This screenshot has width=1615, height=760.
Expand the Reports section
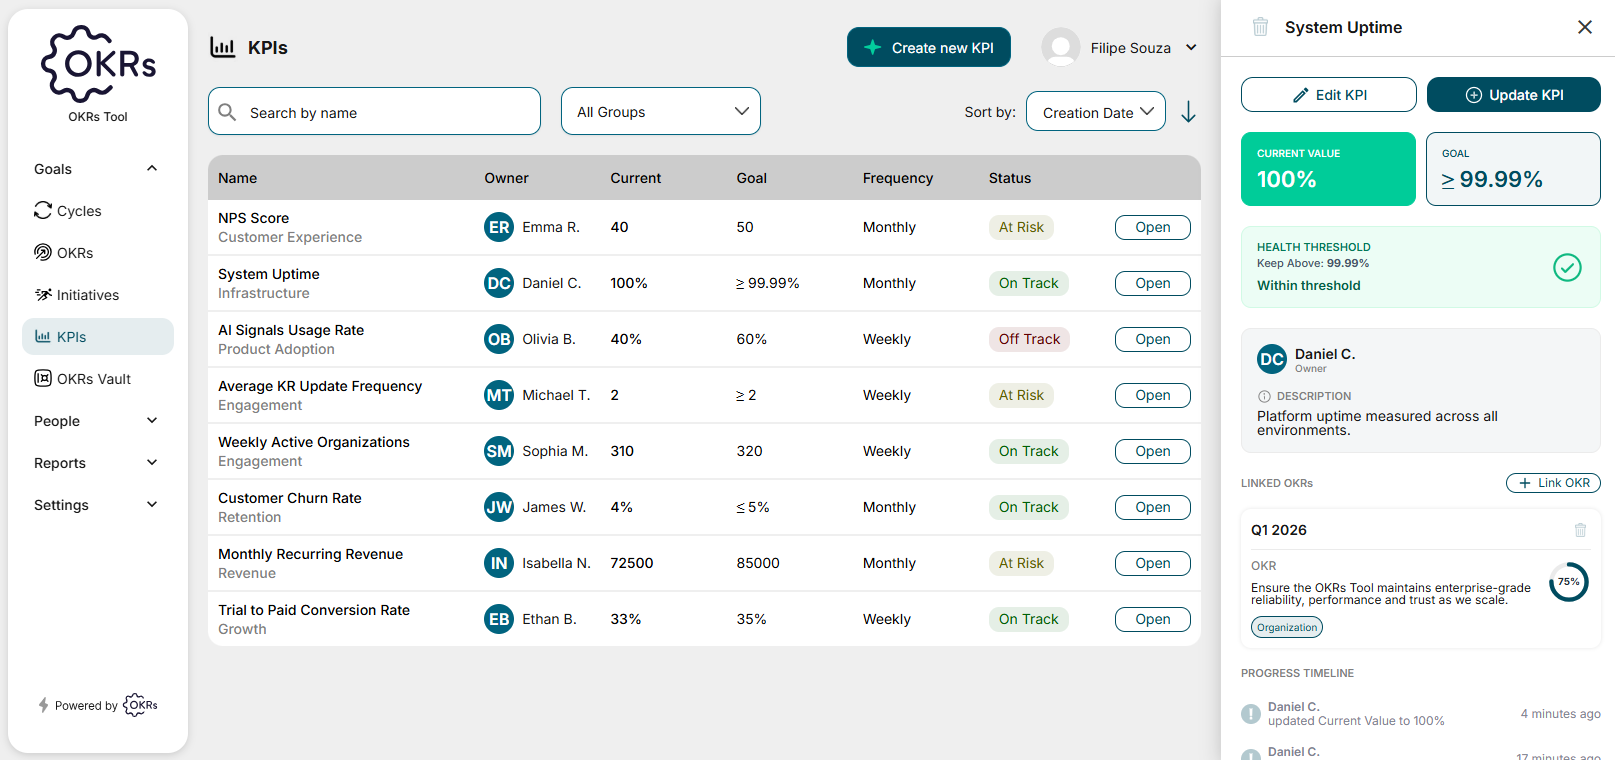point(152,462)
